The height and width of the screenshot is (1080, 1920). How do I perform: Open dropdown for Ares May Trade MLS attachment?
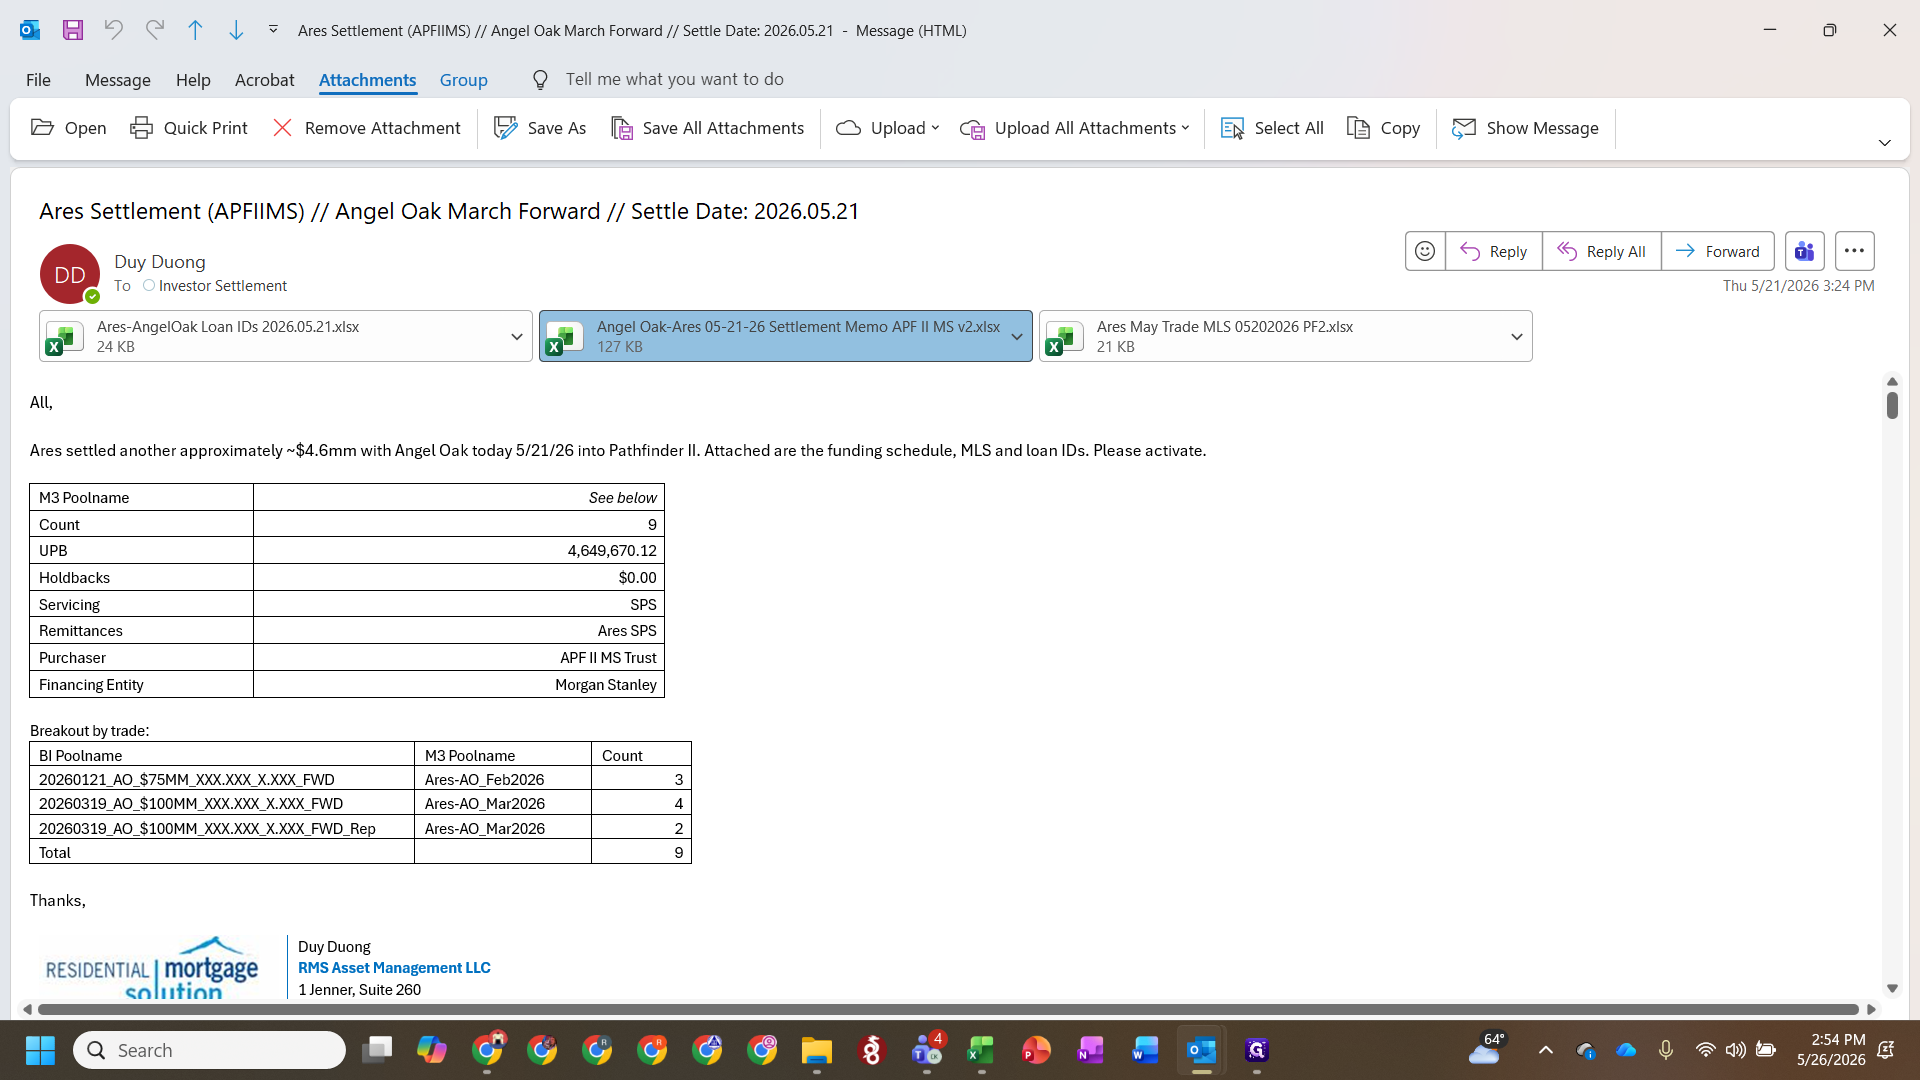pyautogui.click(x=1517, y=336)
